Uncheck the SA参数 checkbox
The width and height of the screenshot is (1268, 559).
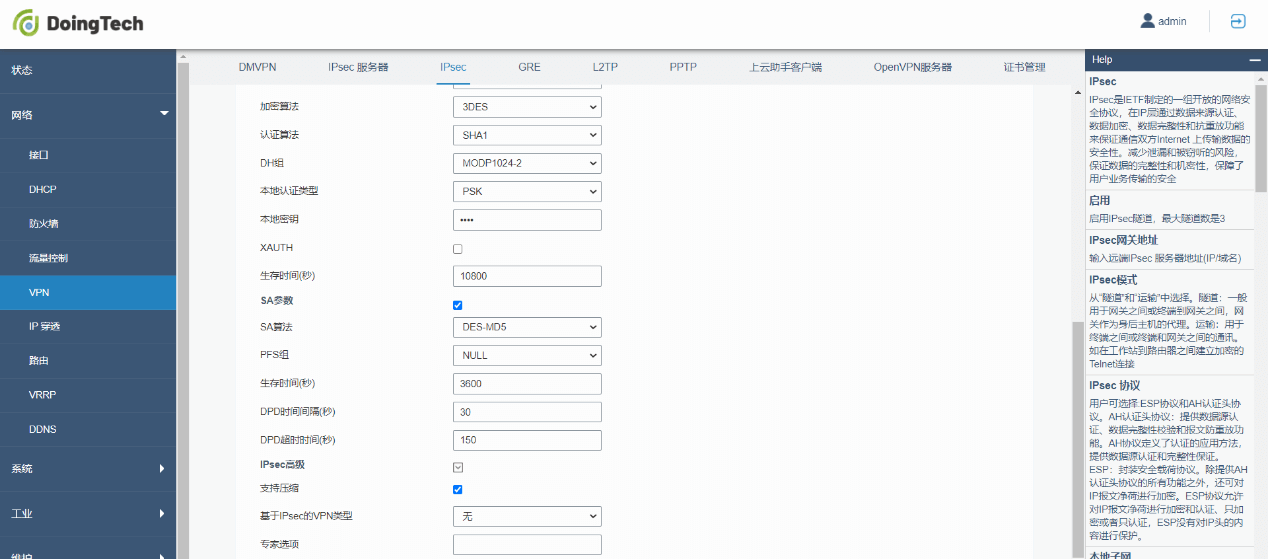pos(458,305)
